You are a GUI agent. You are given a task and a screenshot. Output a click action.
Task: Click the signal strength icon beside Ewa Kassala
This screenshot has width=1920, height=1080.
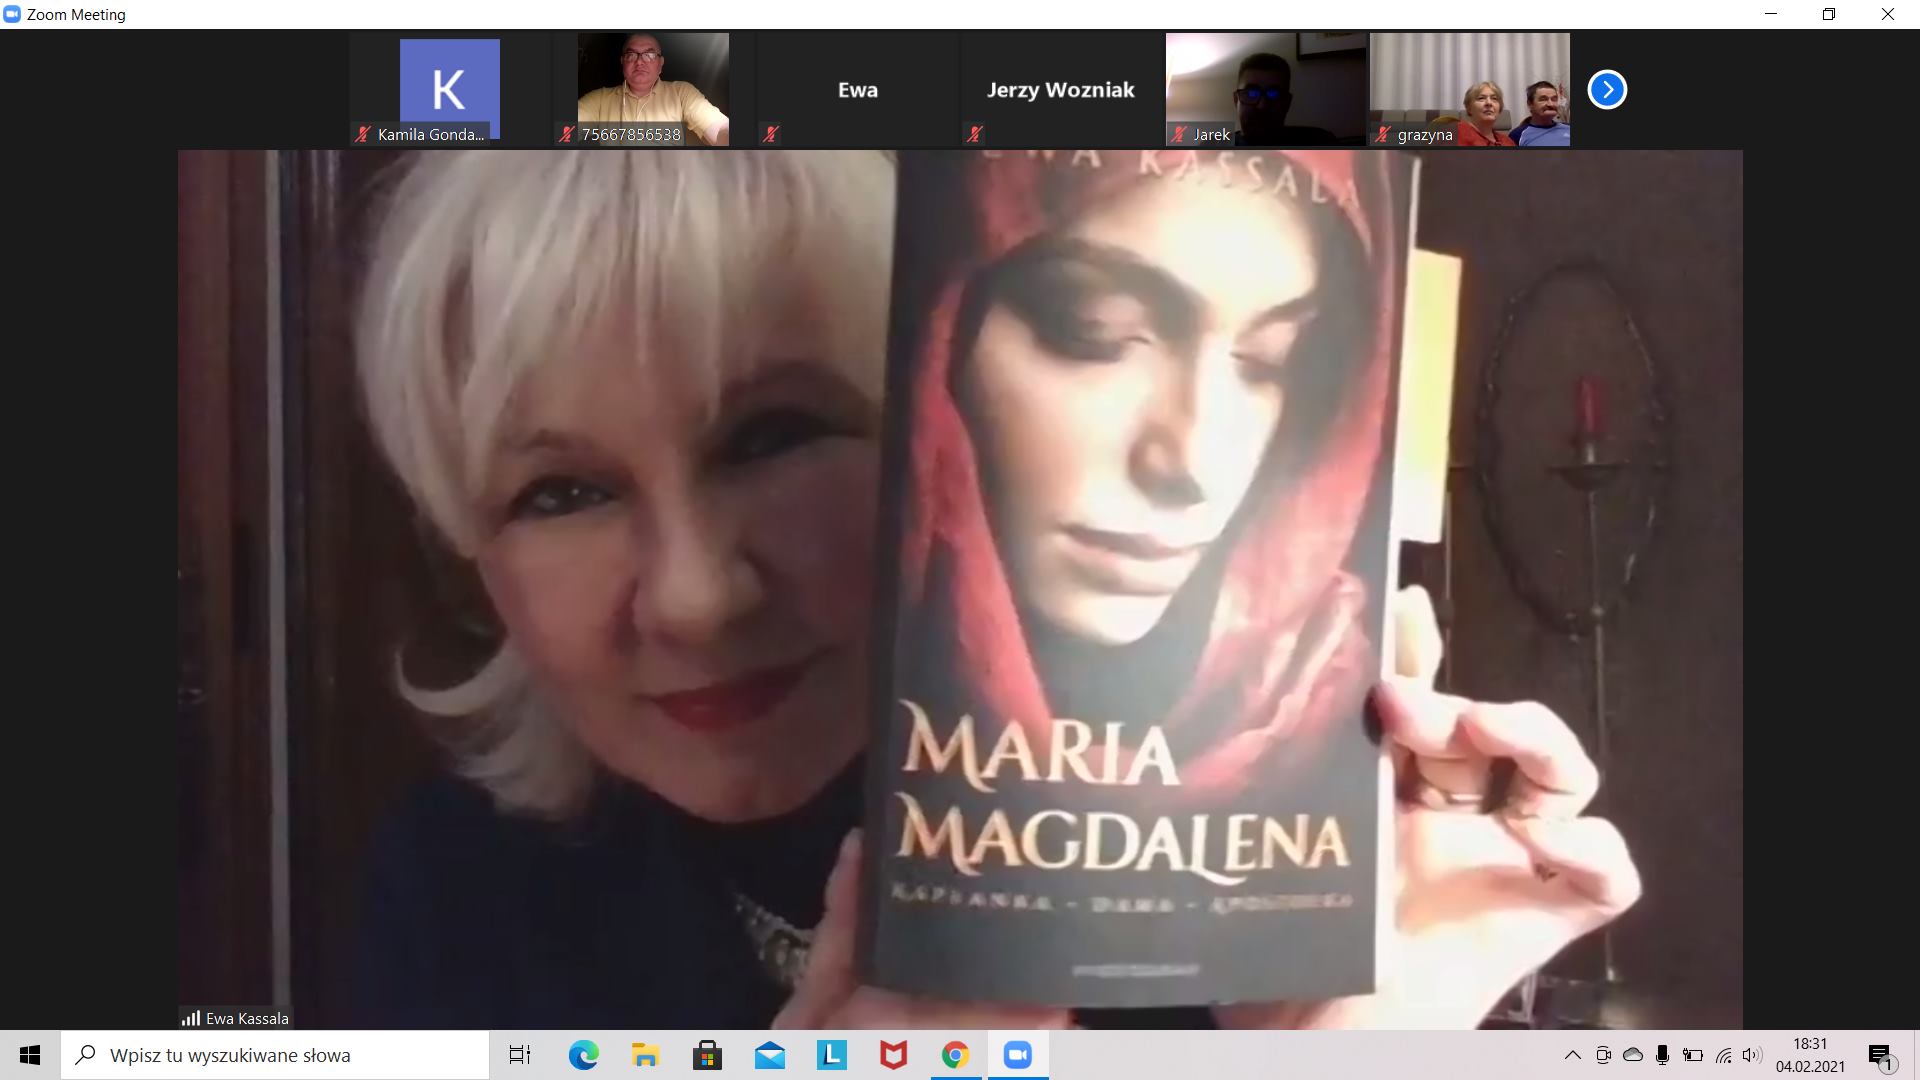(x=190, y=1018)
